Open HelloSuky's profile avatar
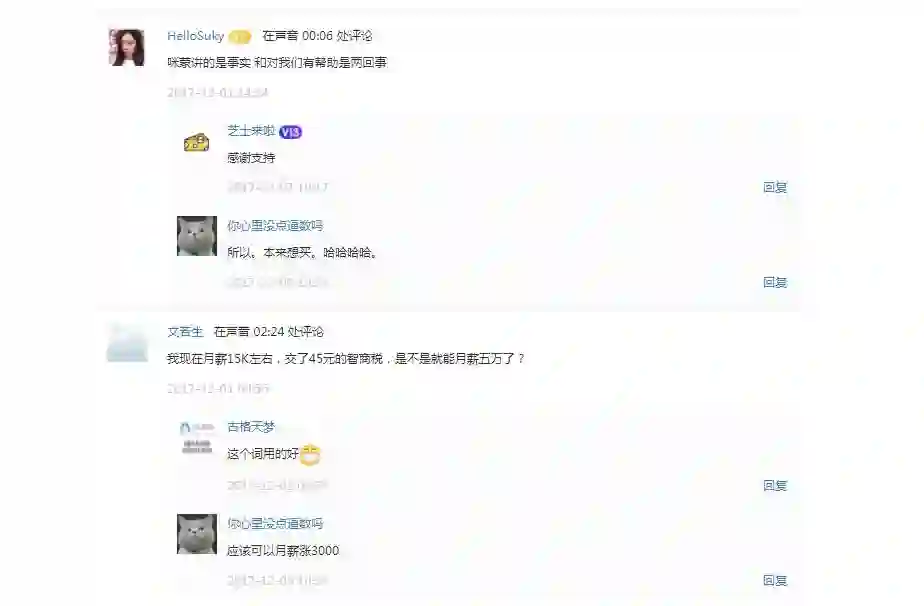924x606 pixels. pos(127,47)
